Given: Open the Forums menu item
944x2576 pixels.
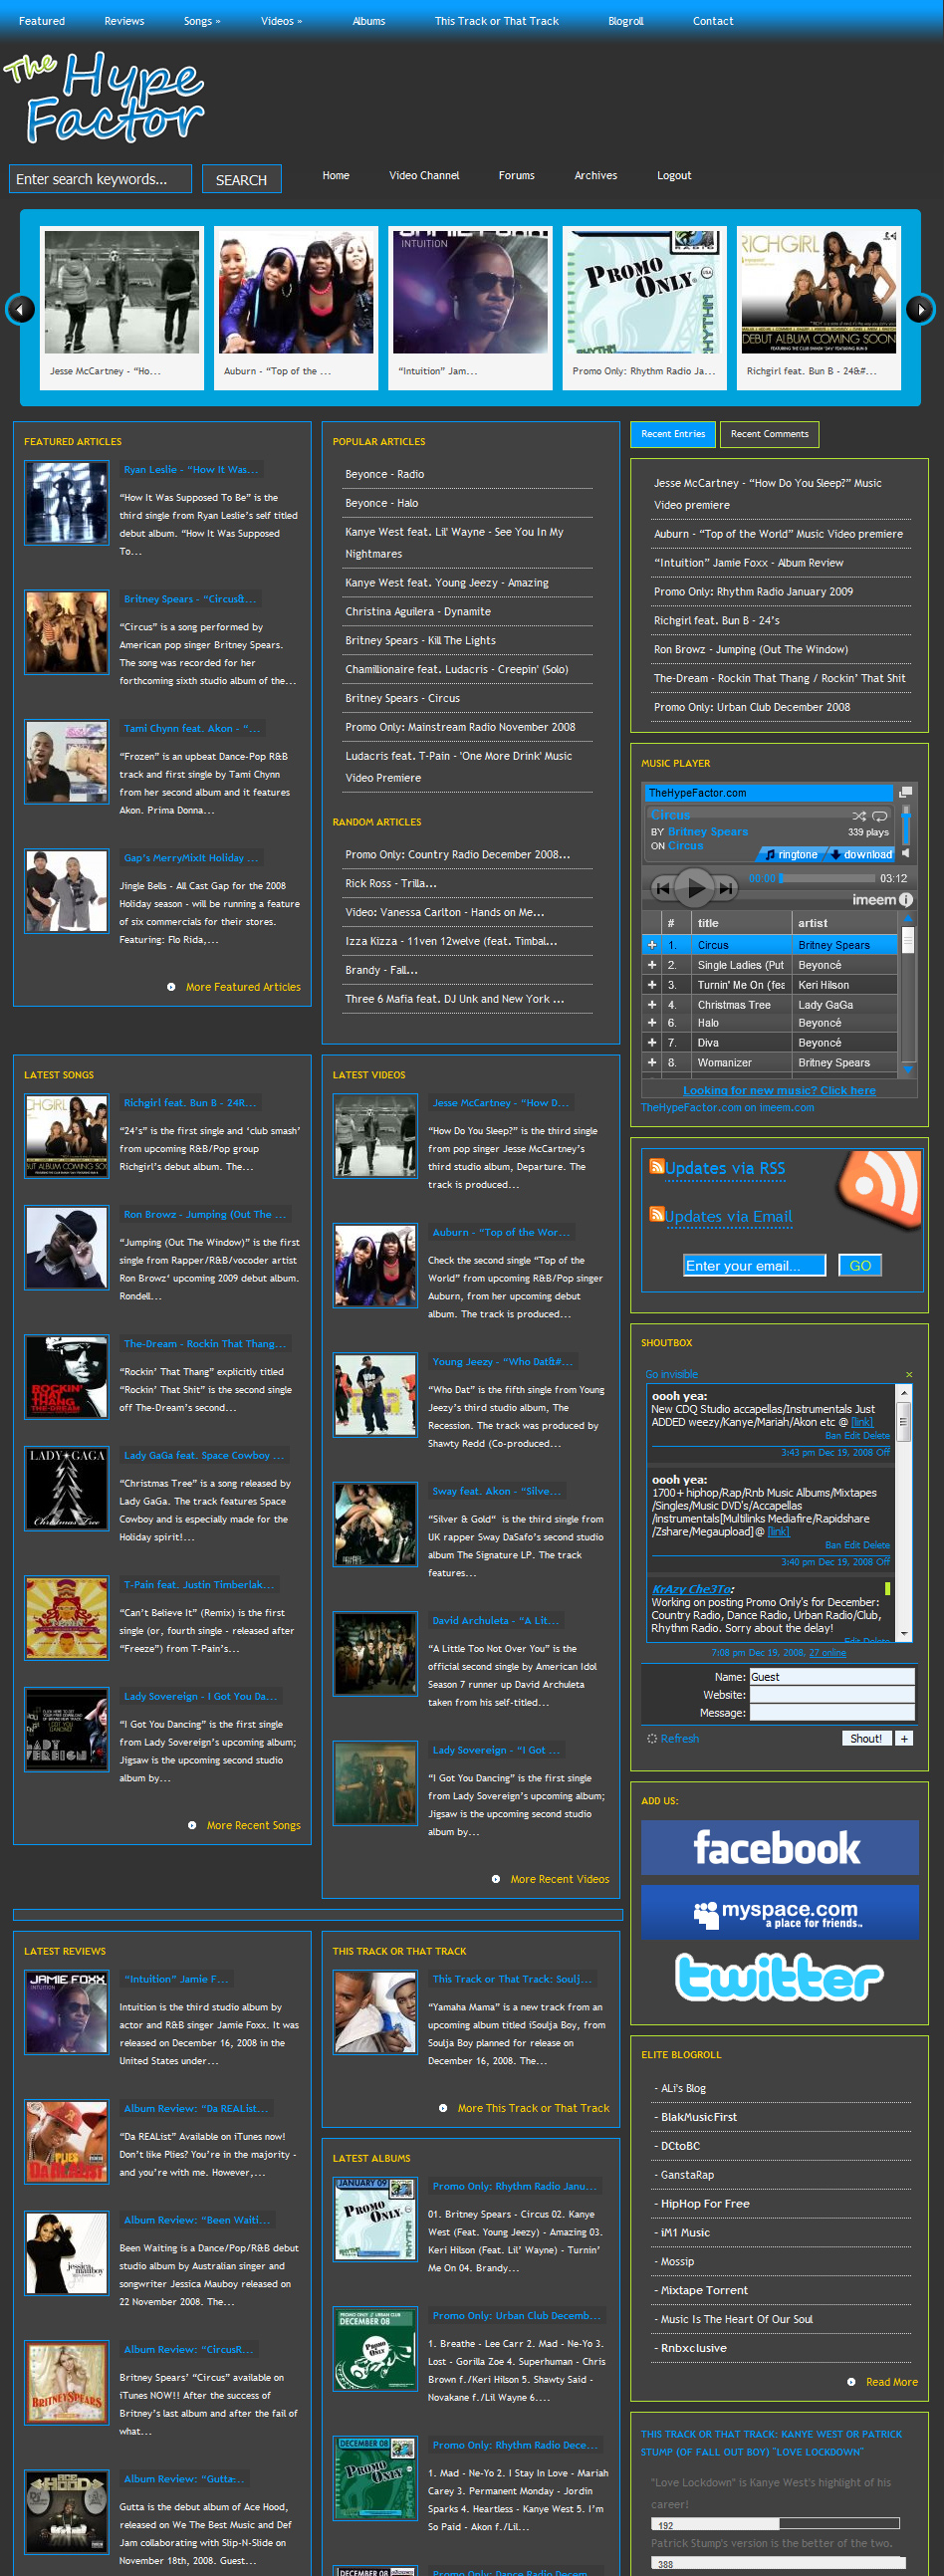Looking at the screenshot, I should pos(516,176).
